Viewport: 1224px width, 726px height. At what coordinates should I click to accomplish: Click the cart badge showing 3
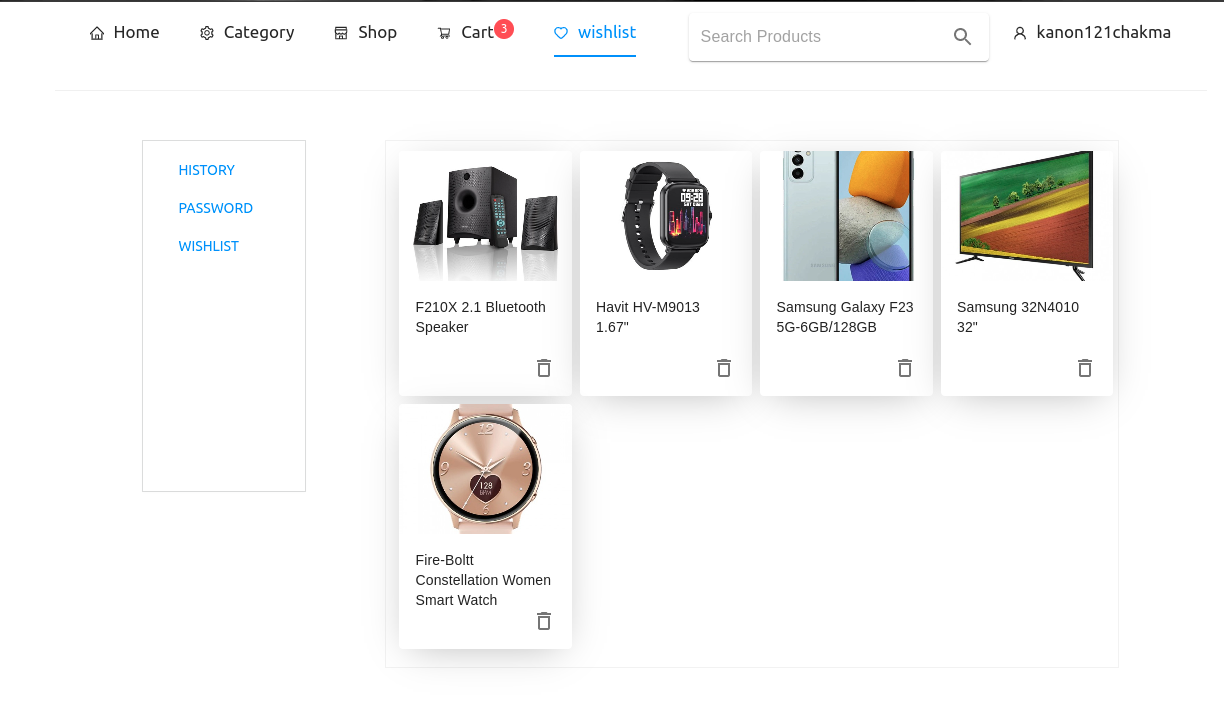click(505, 28)
